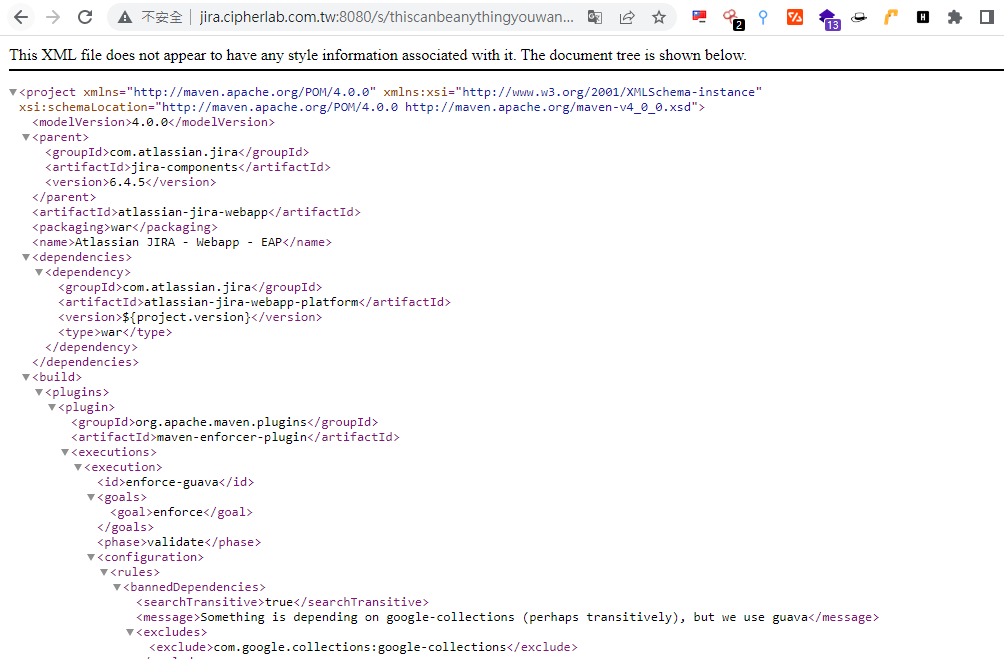Collapse the dependency element
Screen dimensions: 1004x659
pos(39,272)
